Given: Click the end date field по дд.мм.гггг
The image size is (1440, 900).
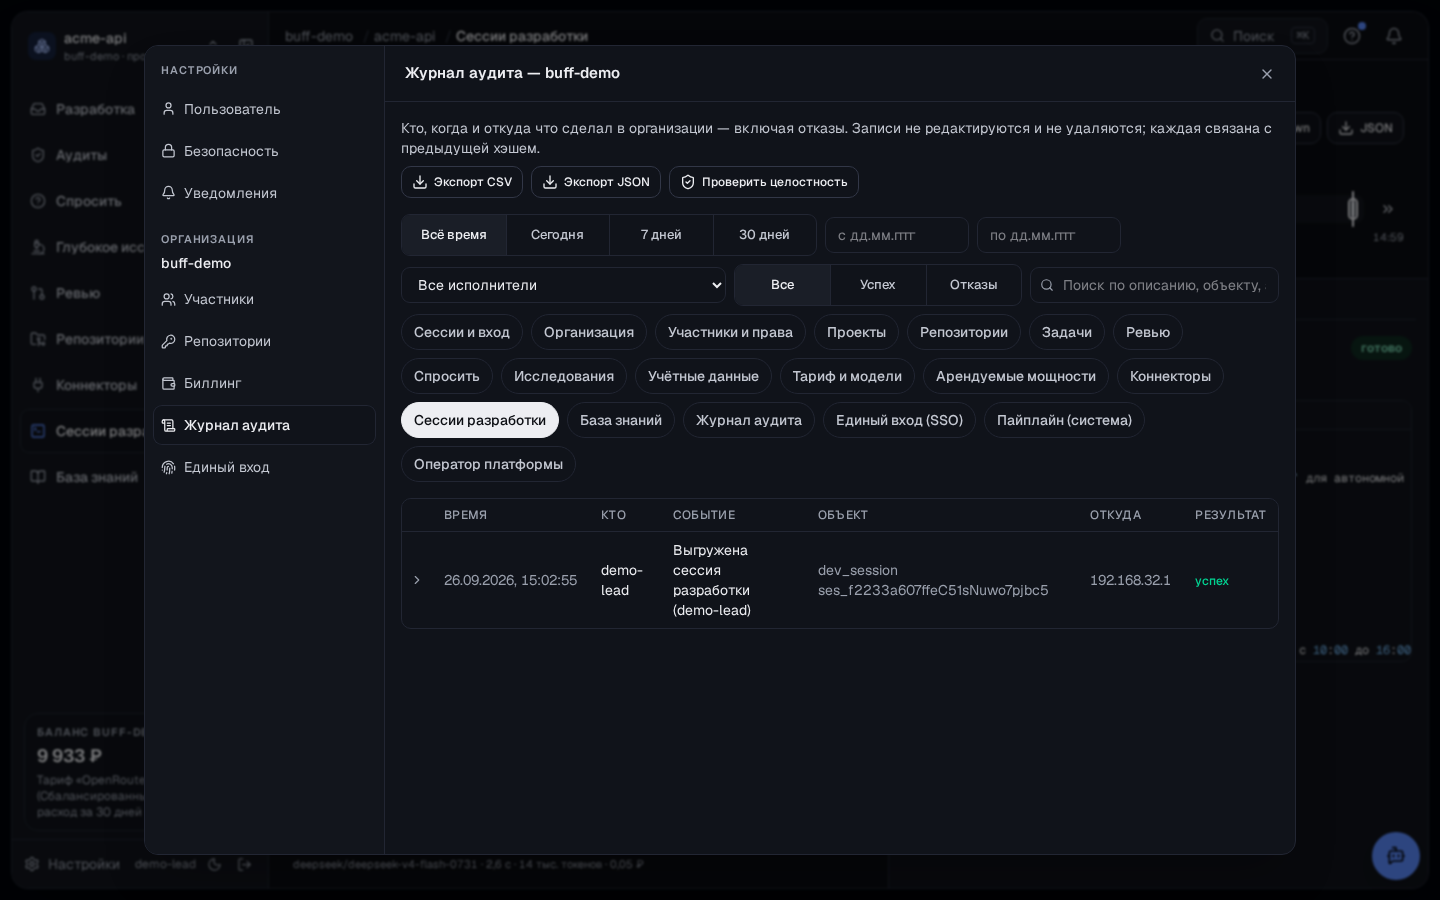Looking at the screenshot, I should click(x=1049, y=235).
